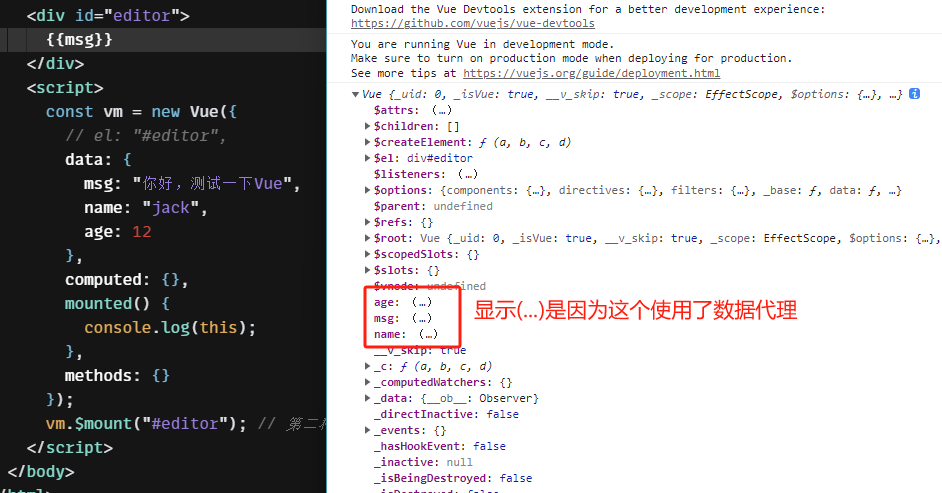Click the mounted() method line
The width and height of the screenshot is (942, 493).
[x=117, y=304]
